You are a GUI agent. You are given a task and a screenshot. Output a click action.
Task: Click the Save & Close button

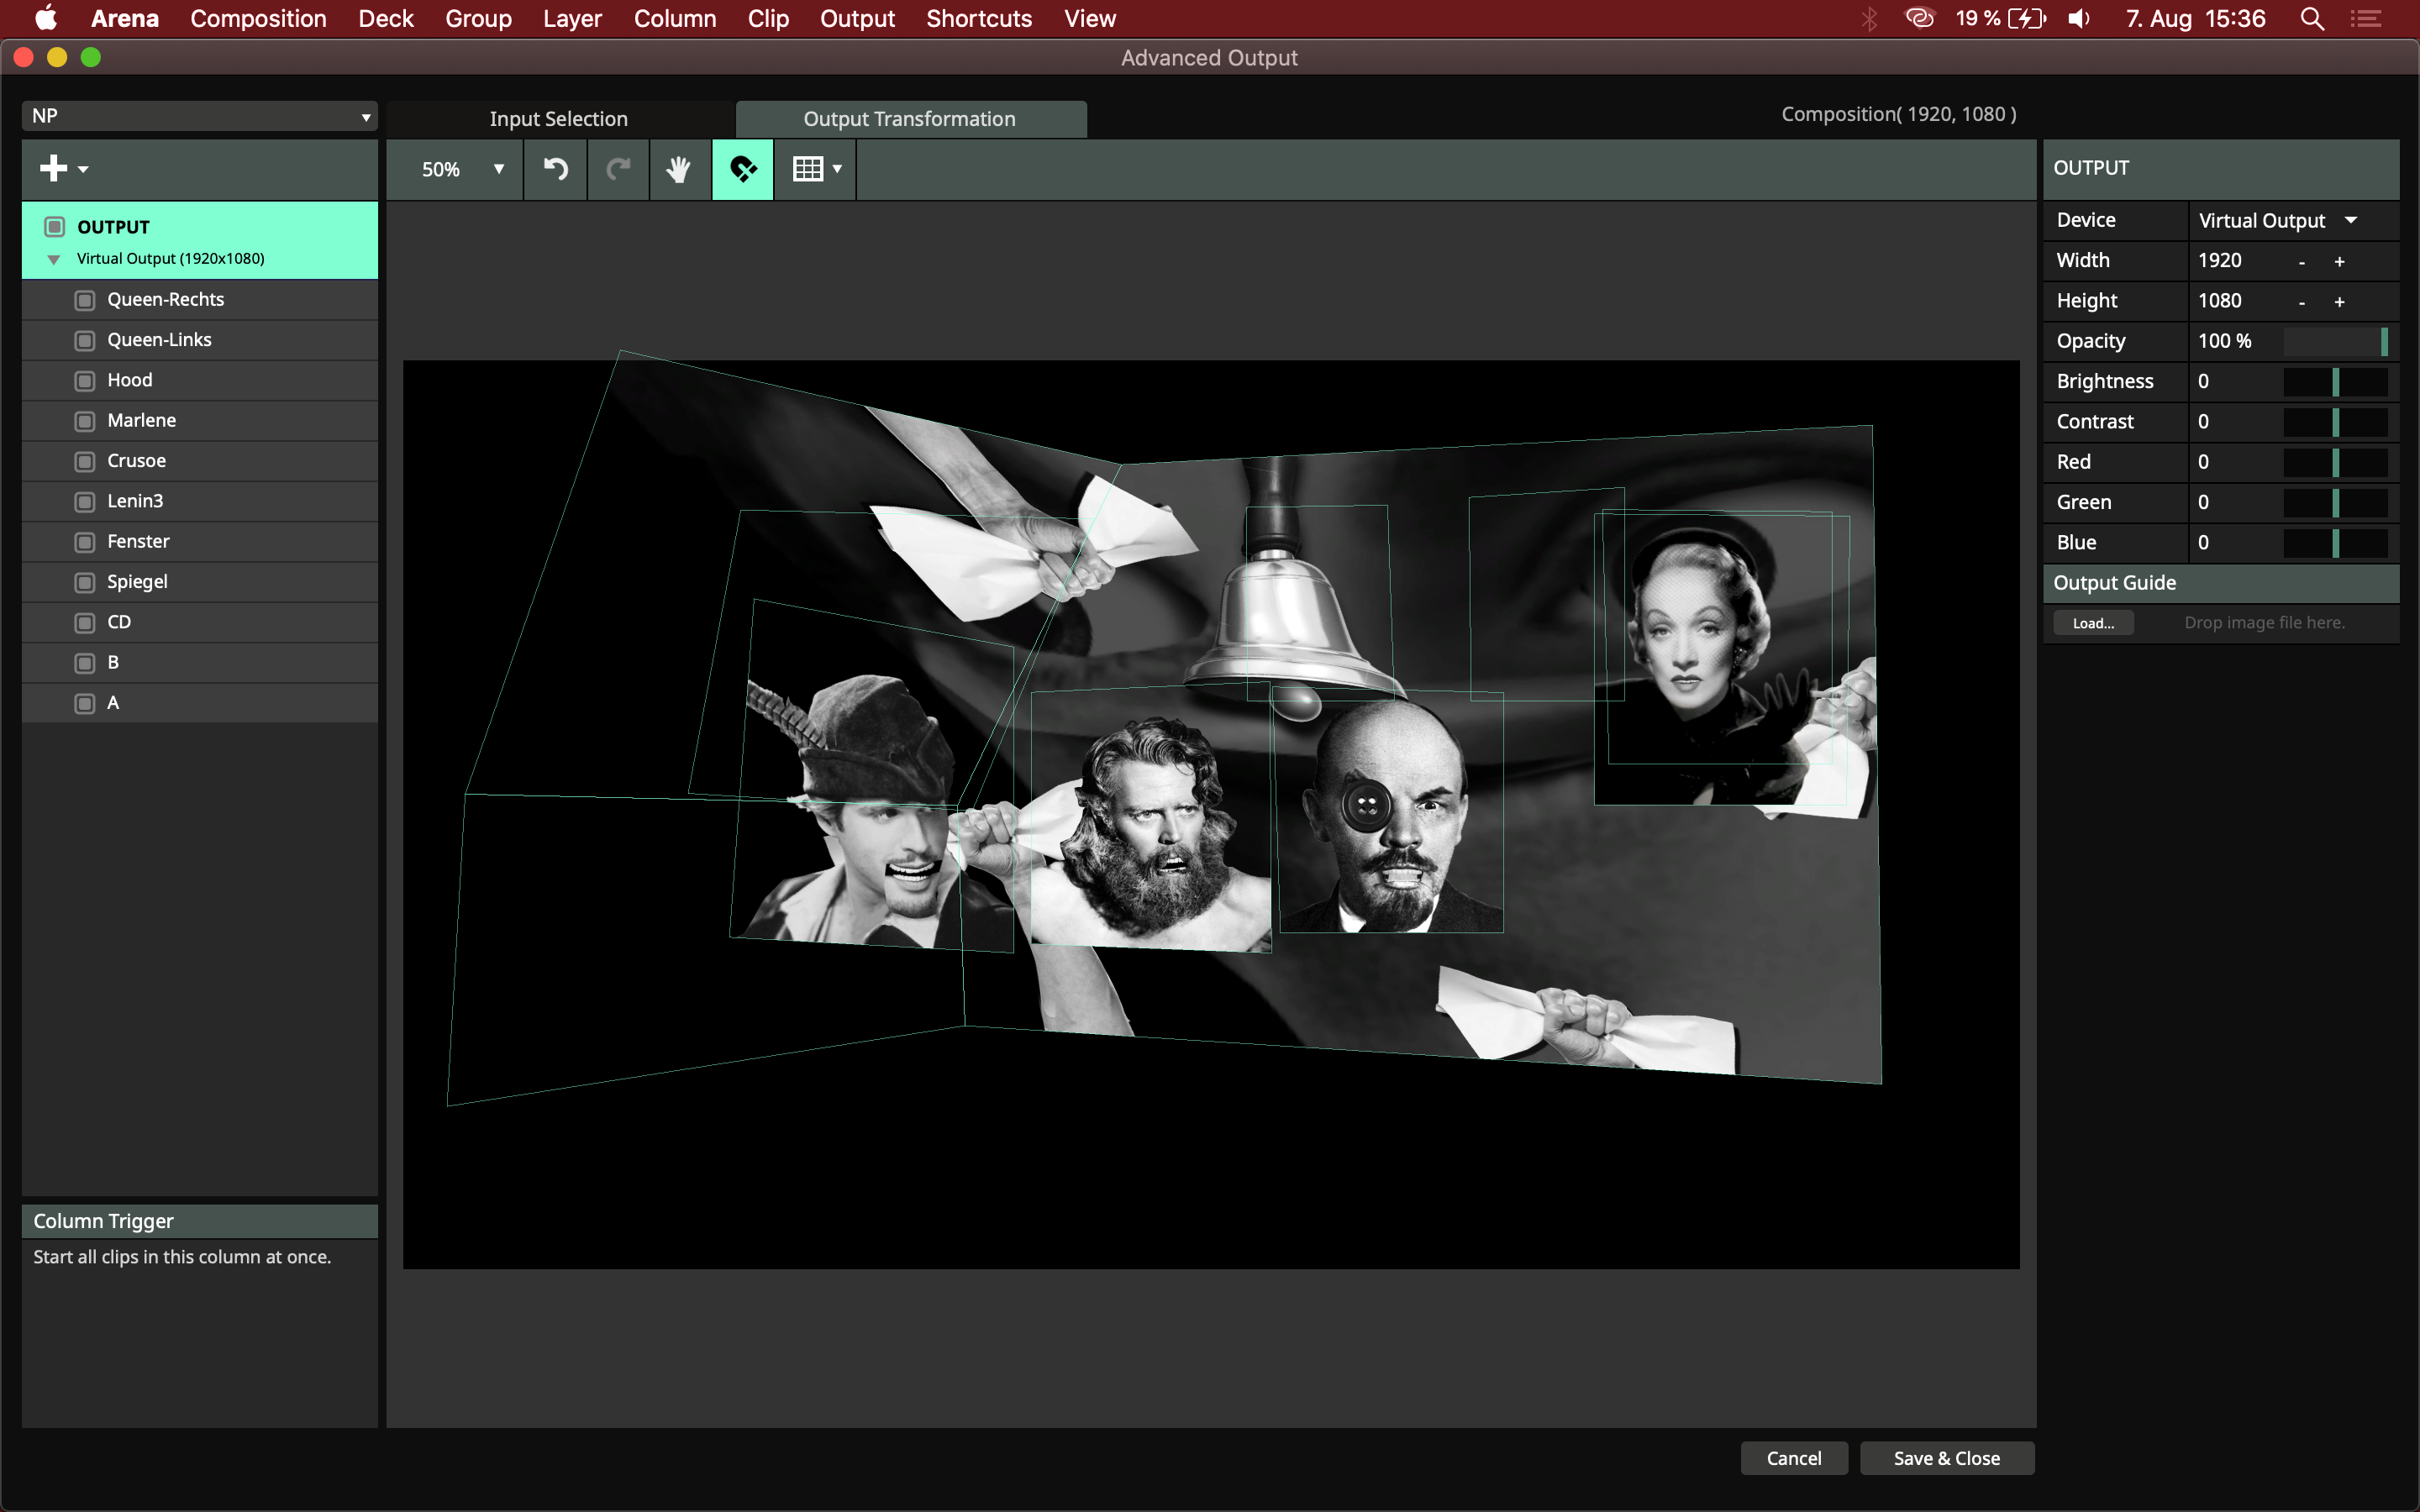[x=1947, y=1458]
